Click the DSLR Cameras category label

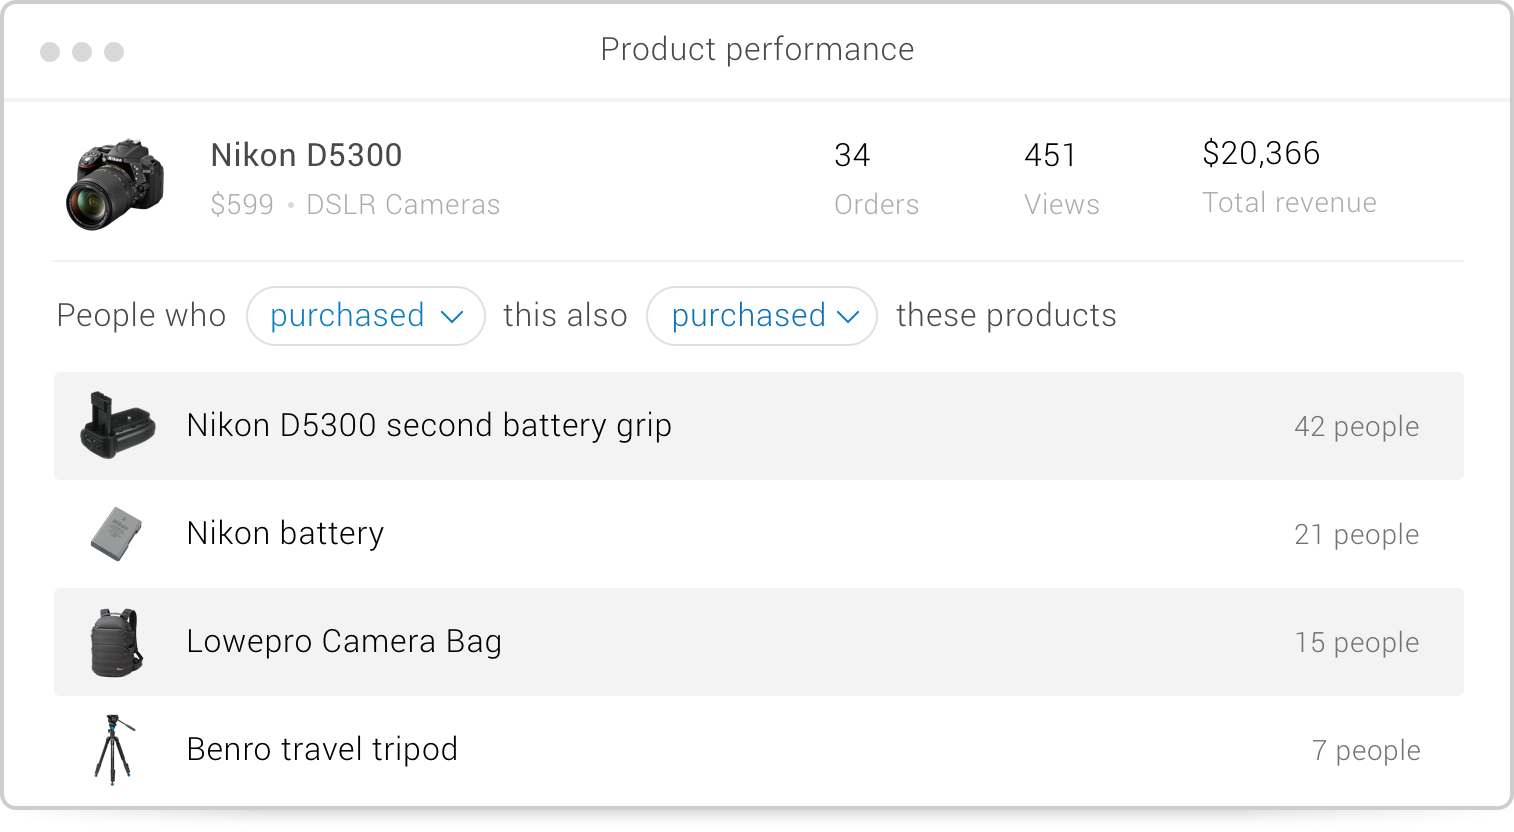403,204
